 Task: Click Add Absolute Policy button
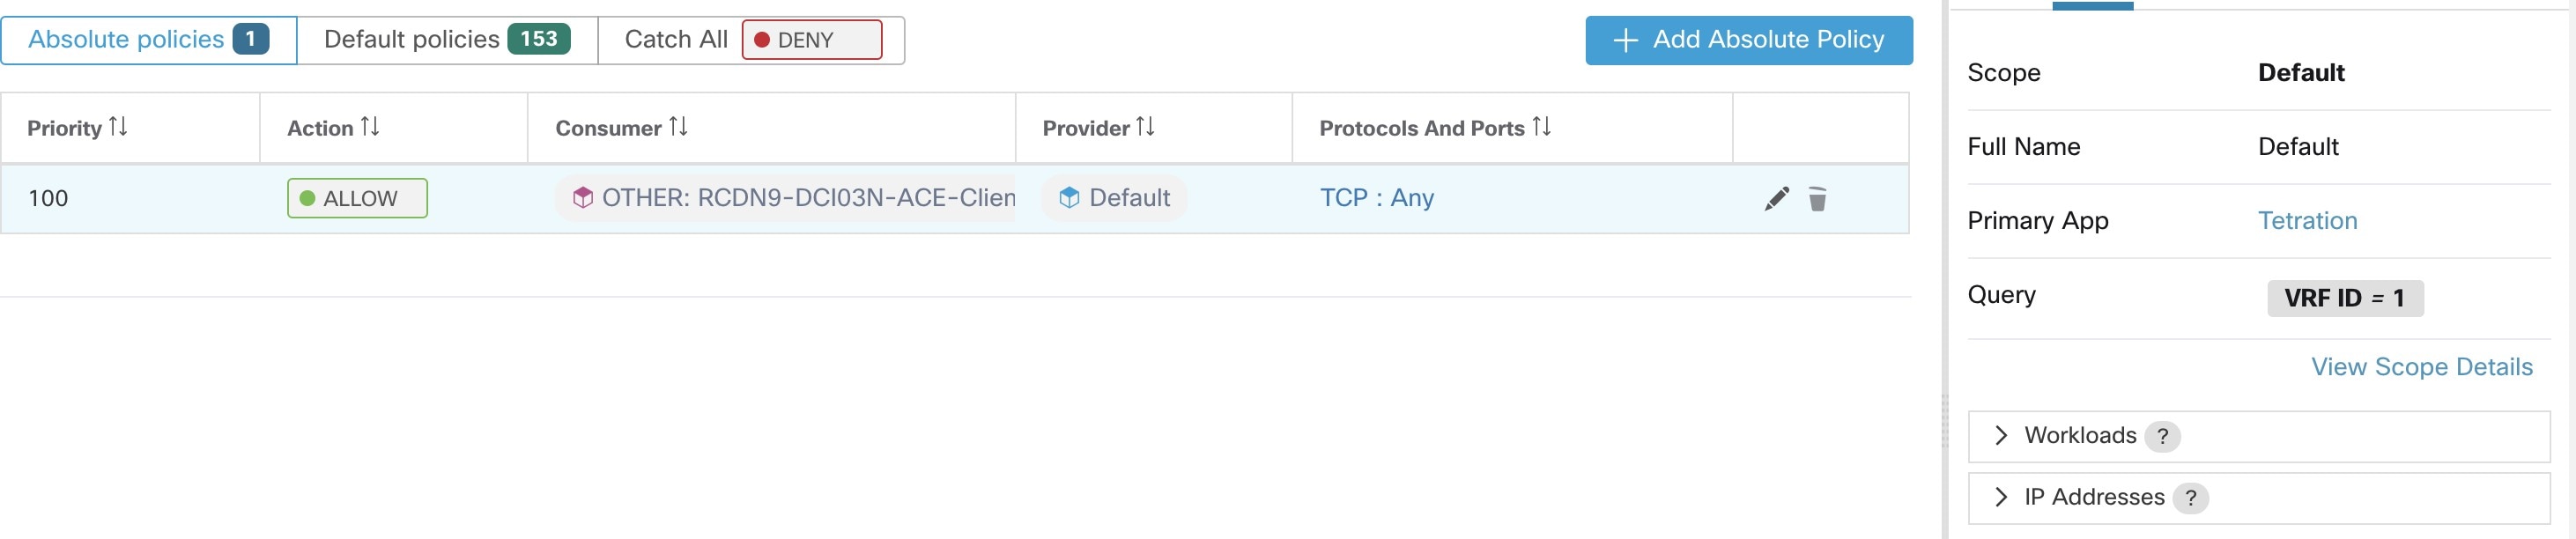click(1748, 40)
